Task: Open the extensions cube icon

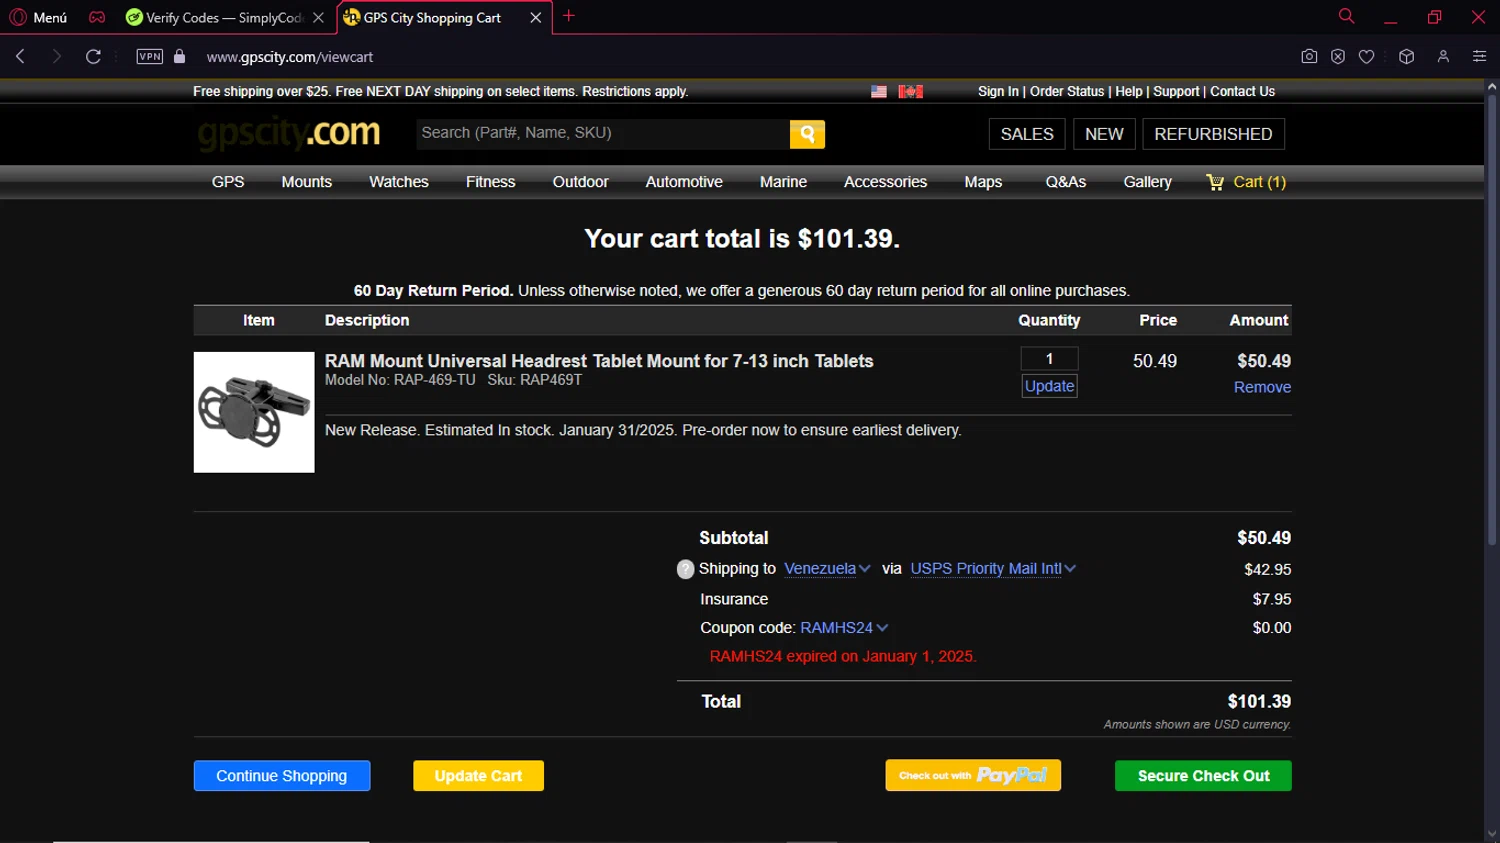Action: tap(1406, 56)
